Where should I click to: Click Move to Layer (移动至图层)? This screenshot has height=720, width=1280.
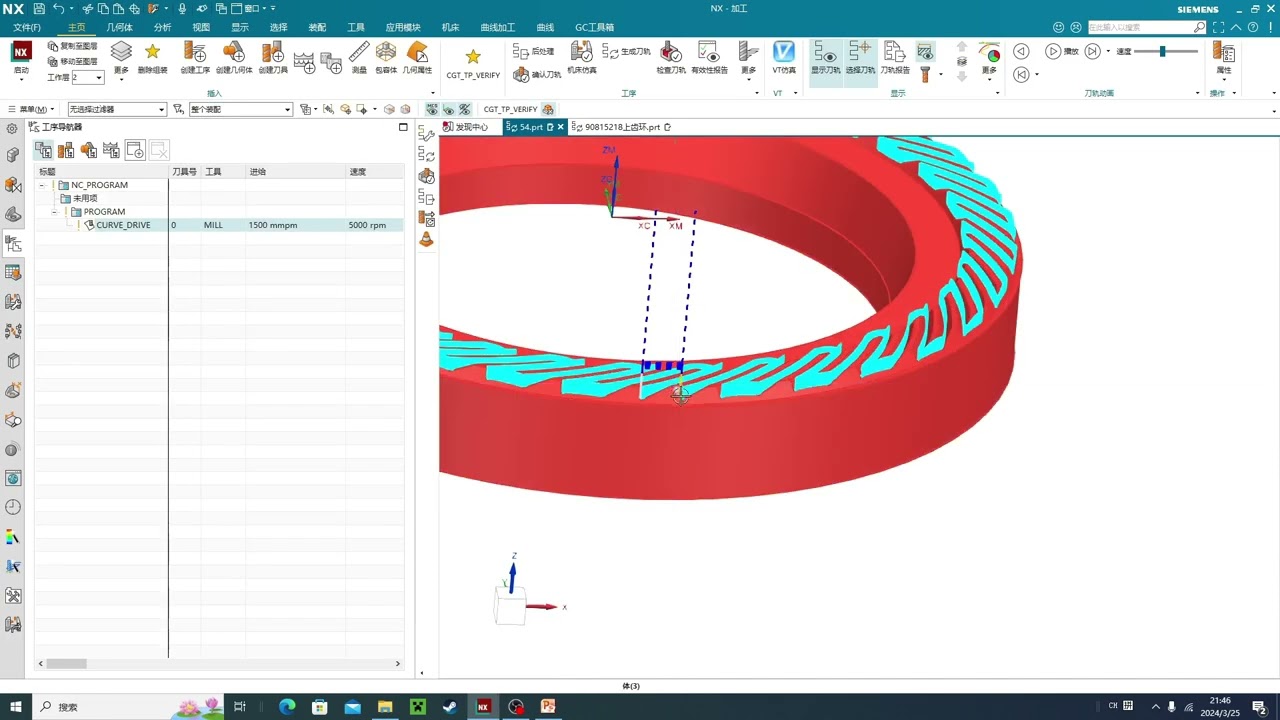tap(72, 61)
